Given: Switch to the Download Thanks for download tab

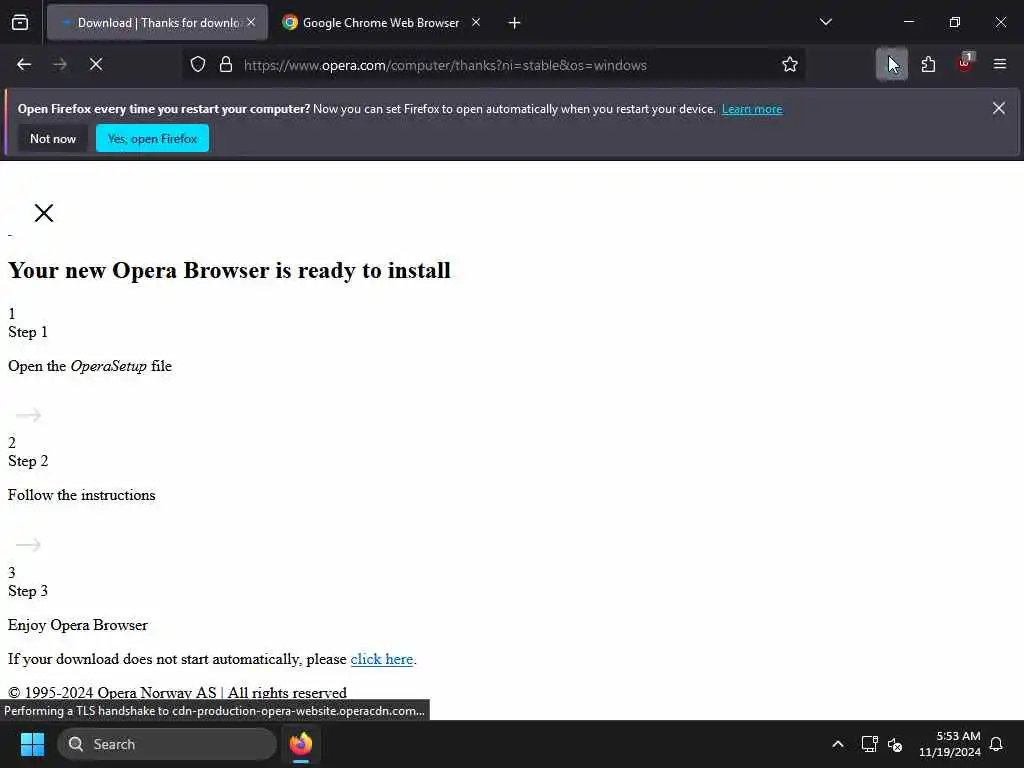Looking at the screenshot, I should coord(157,23).
